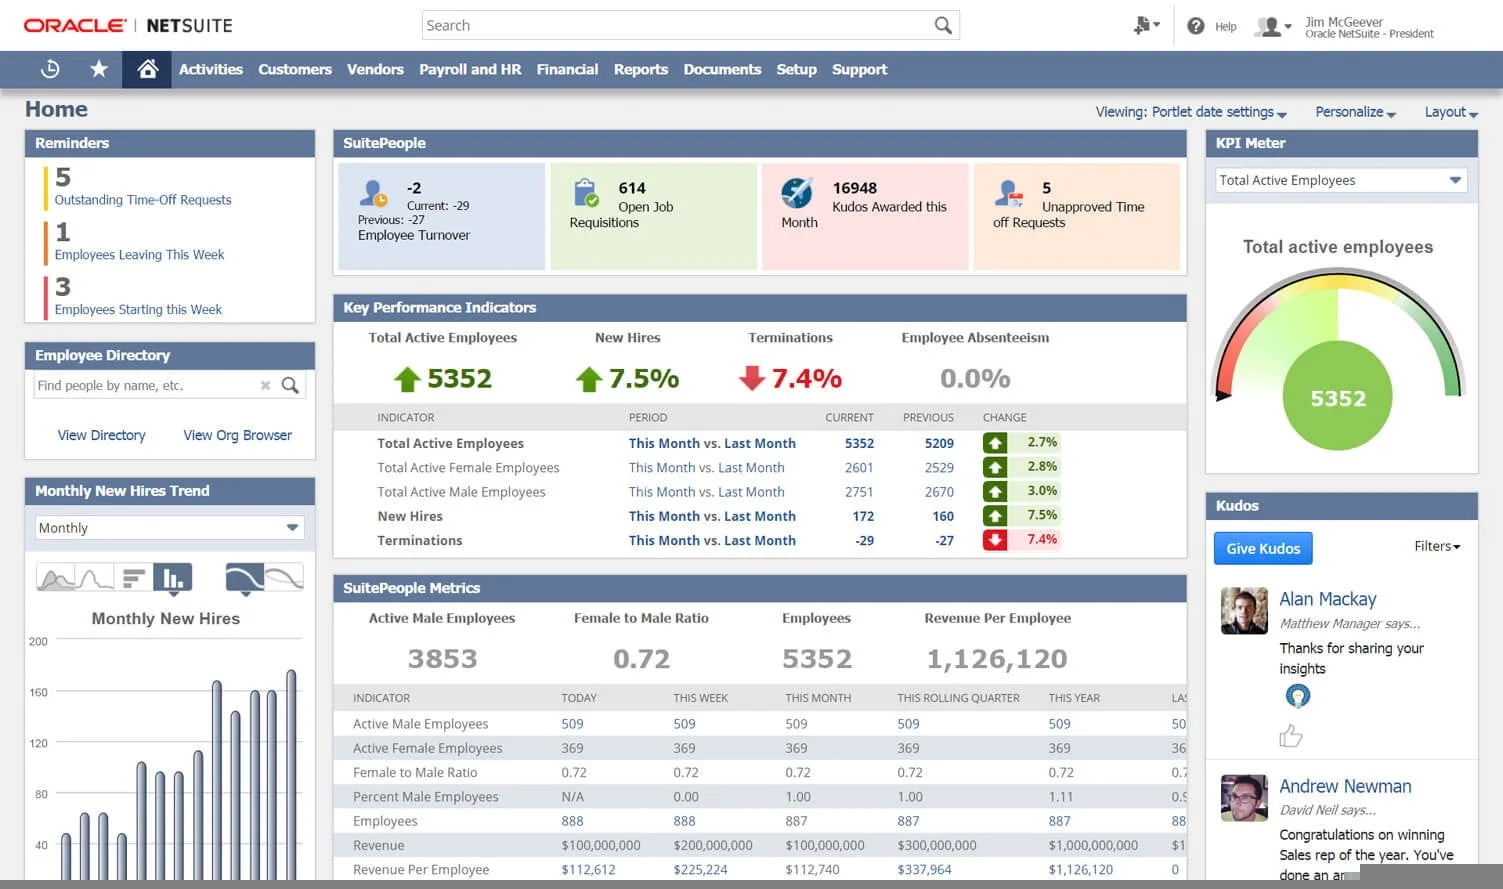Click the Home icon in the navigation bar
Viewport: 1503px width, 889px height.
click(147, 69)
